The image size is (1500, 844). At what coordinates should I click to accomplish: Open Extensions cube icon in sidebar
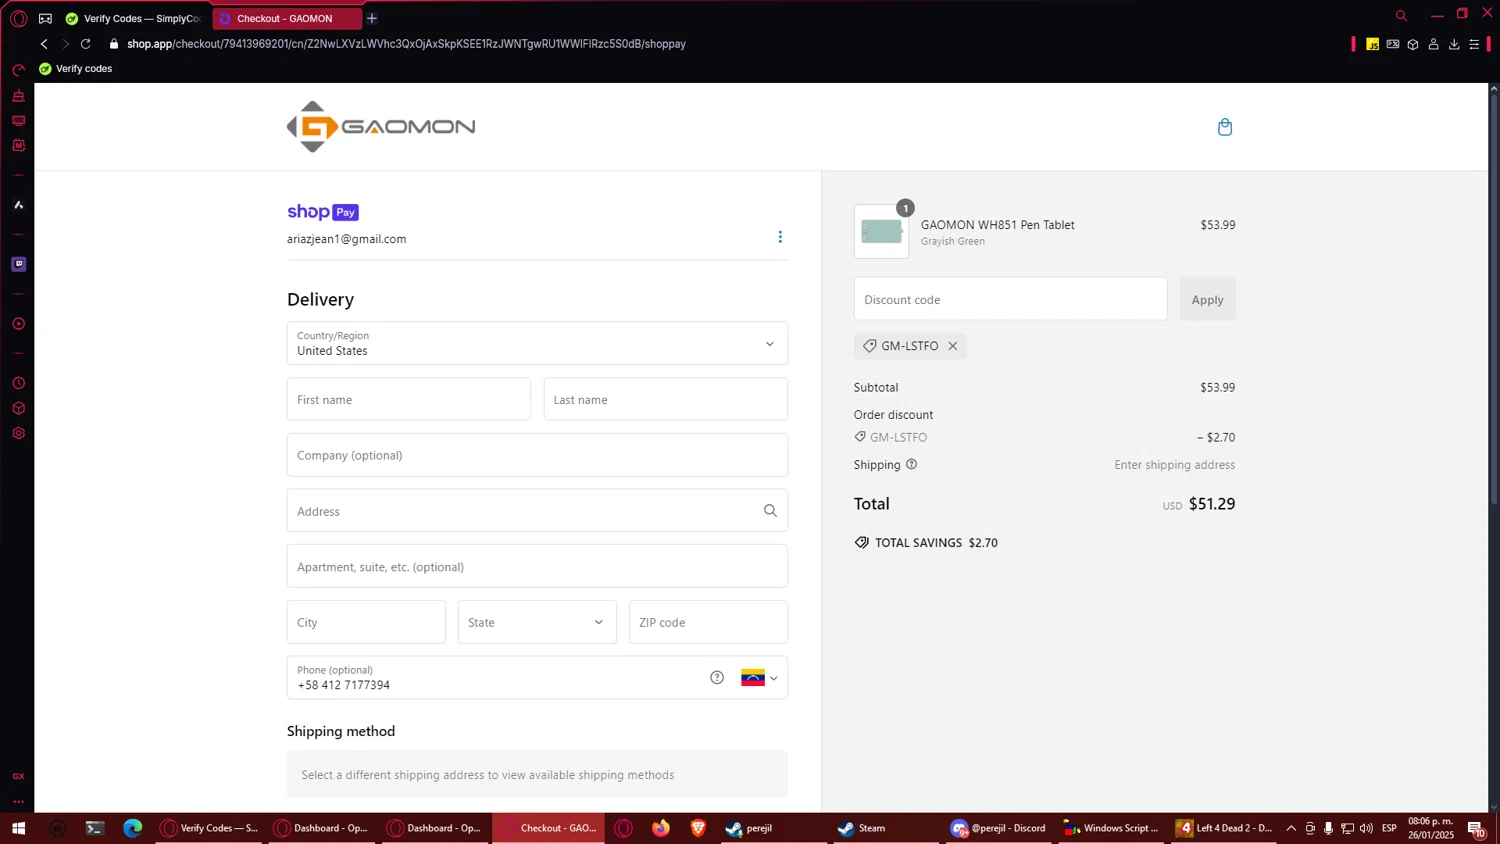[18, 408]
